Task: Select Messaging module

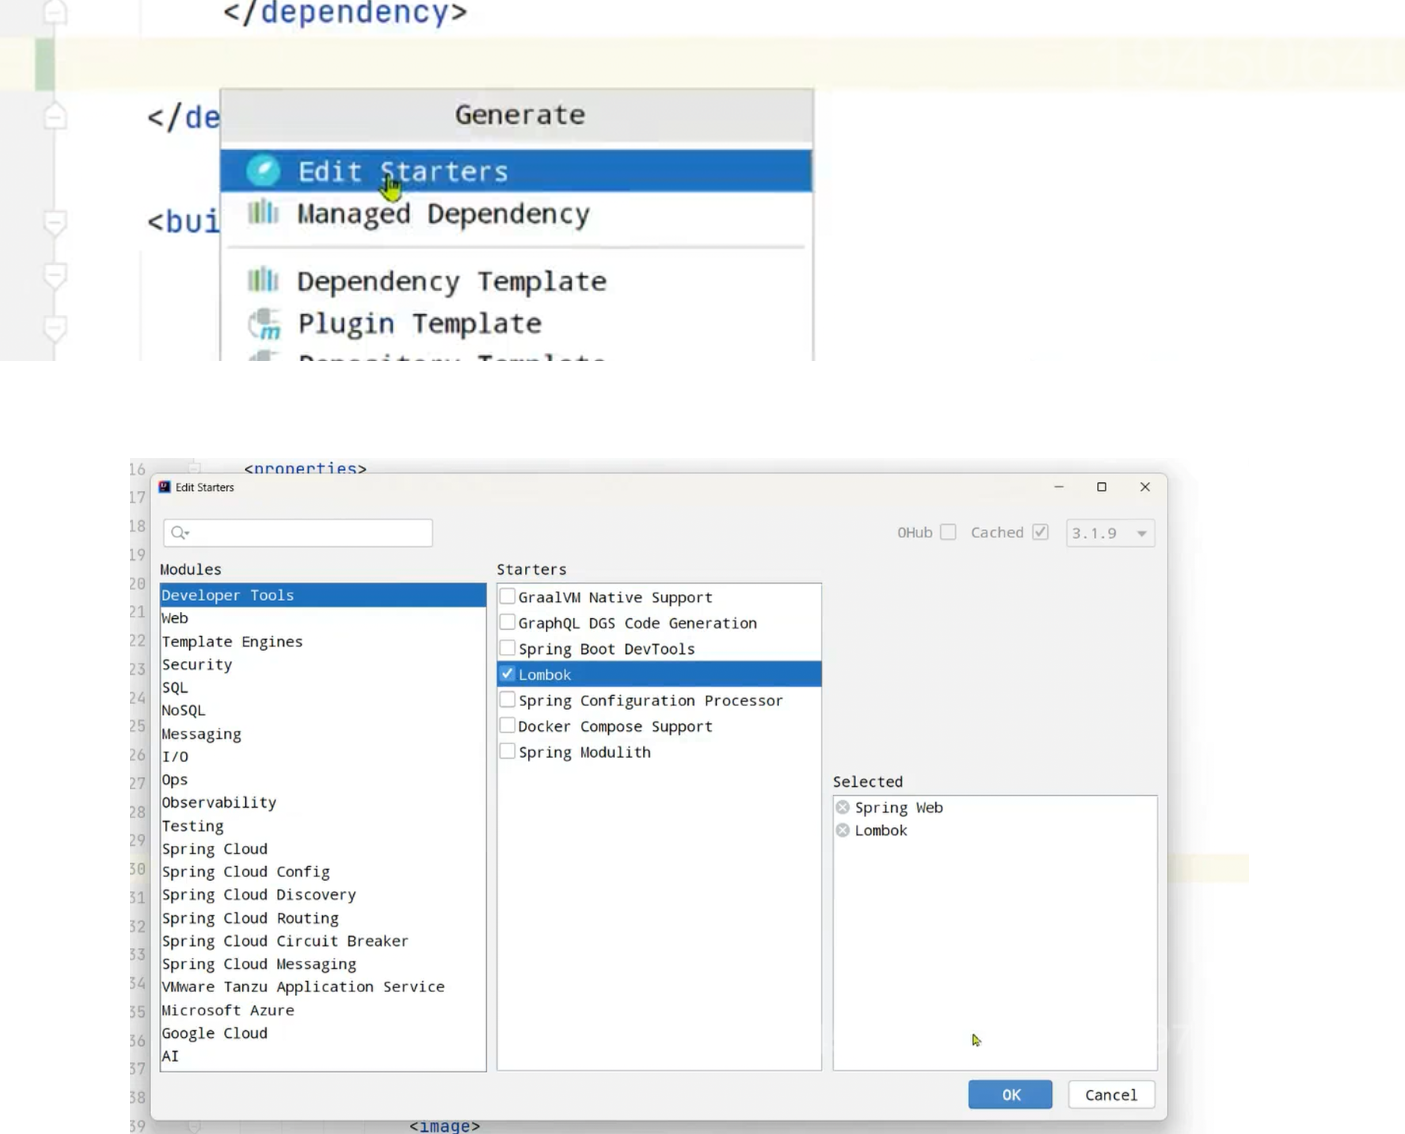Action: (x=323, y=734)
